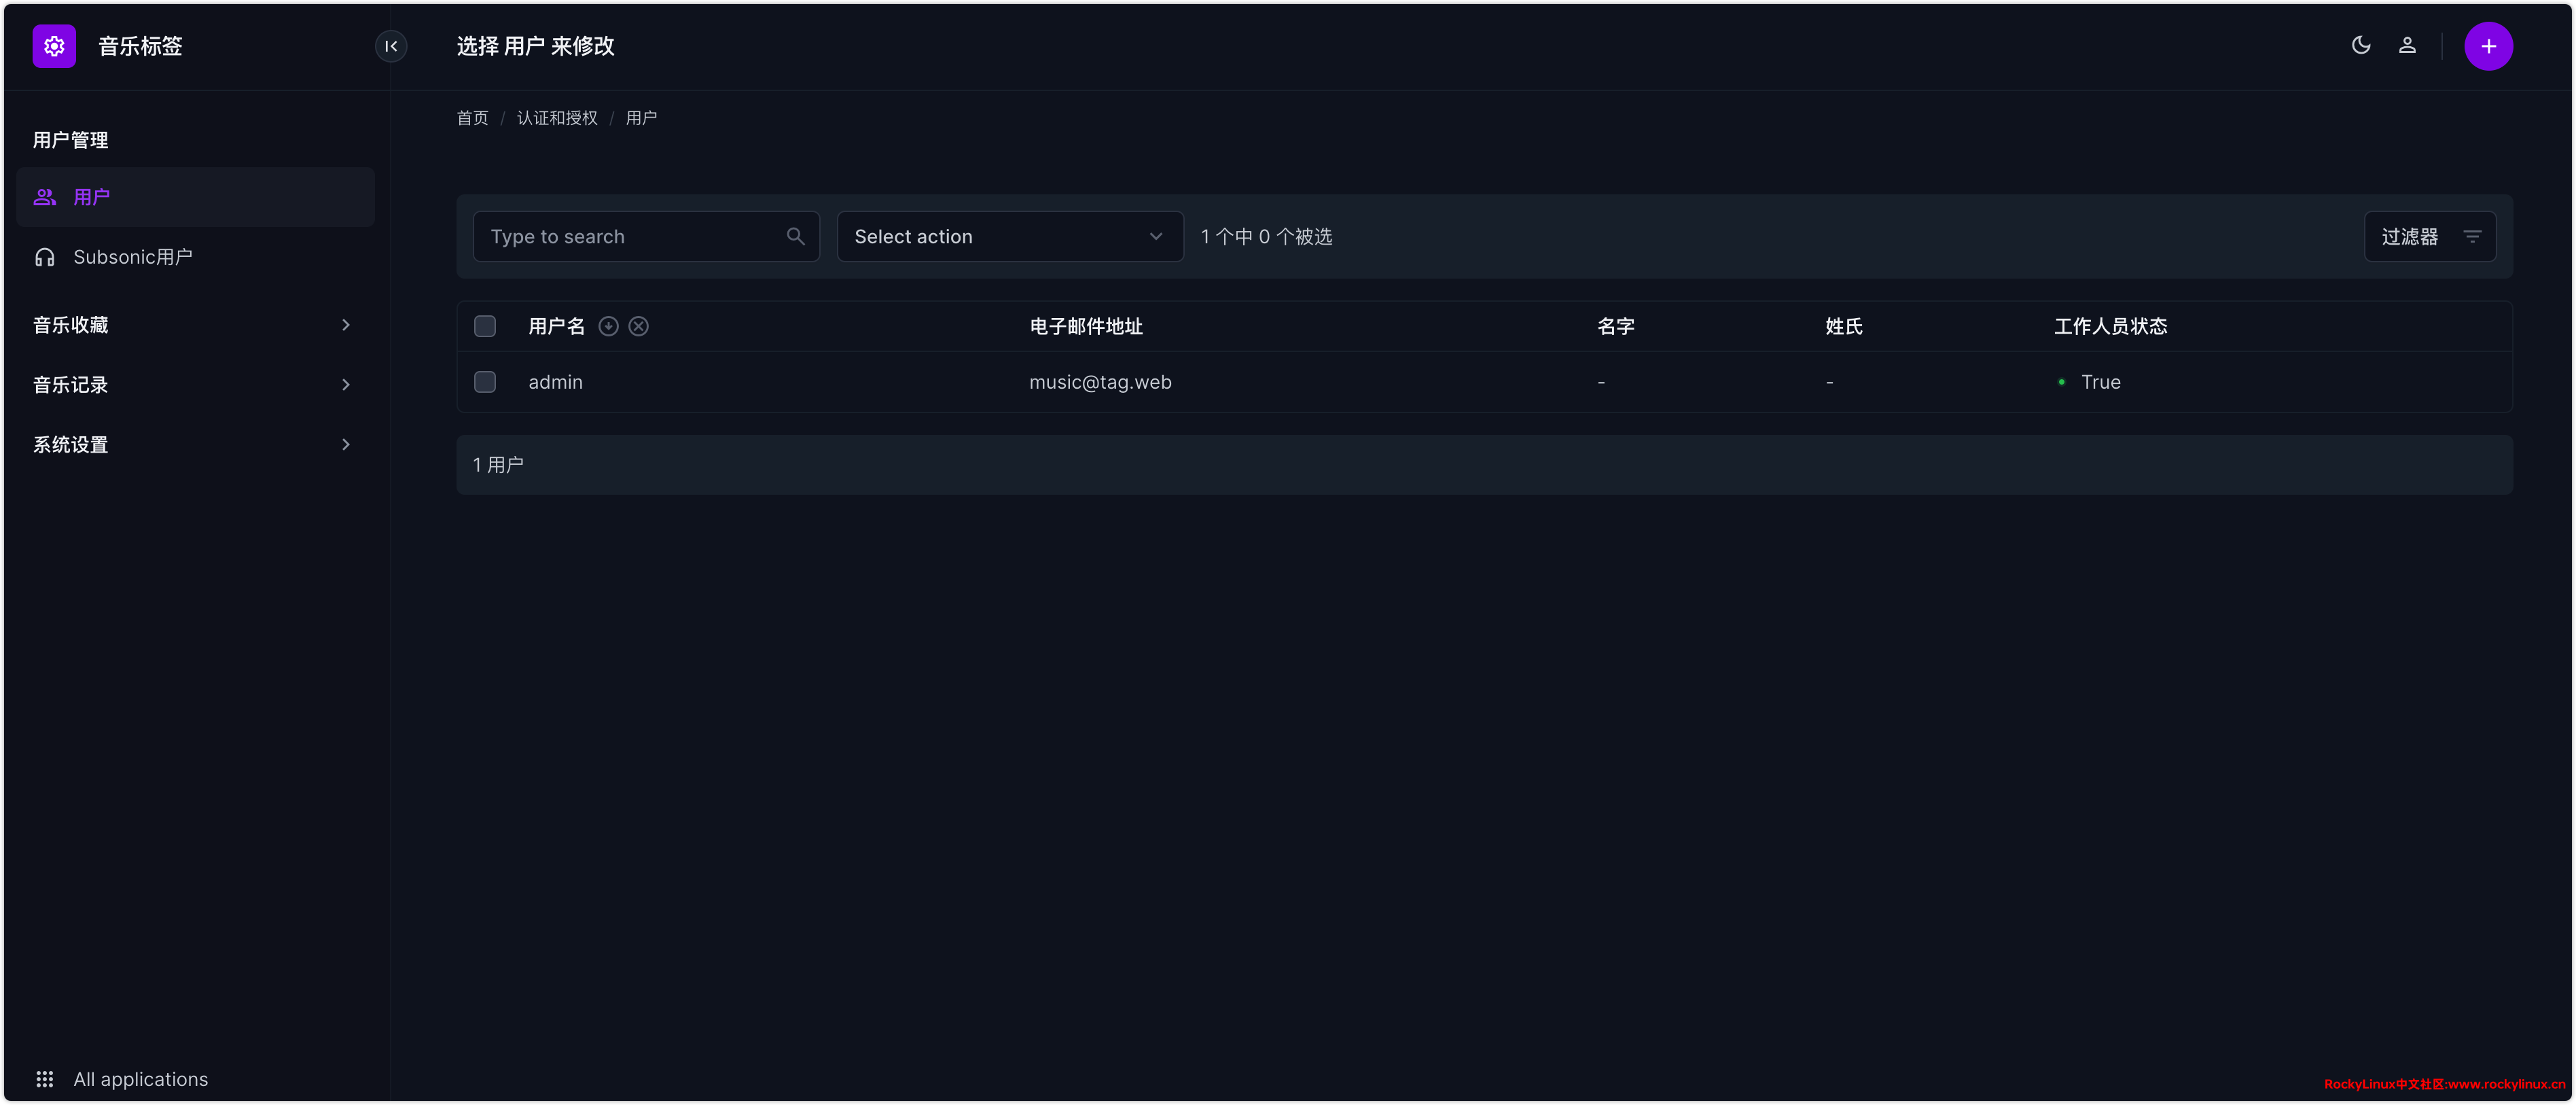Open the user account profile icon
Viewport: 2576px width, 1105px height.
coord(2407,45)
